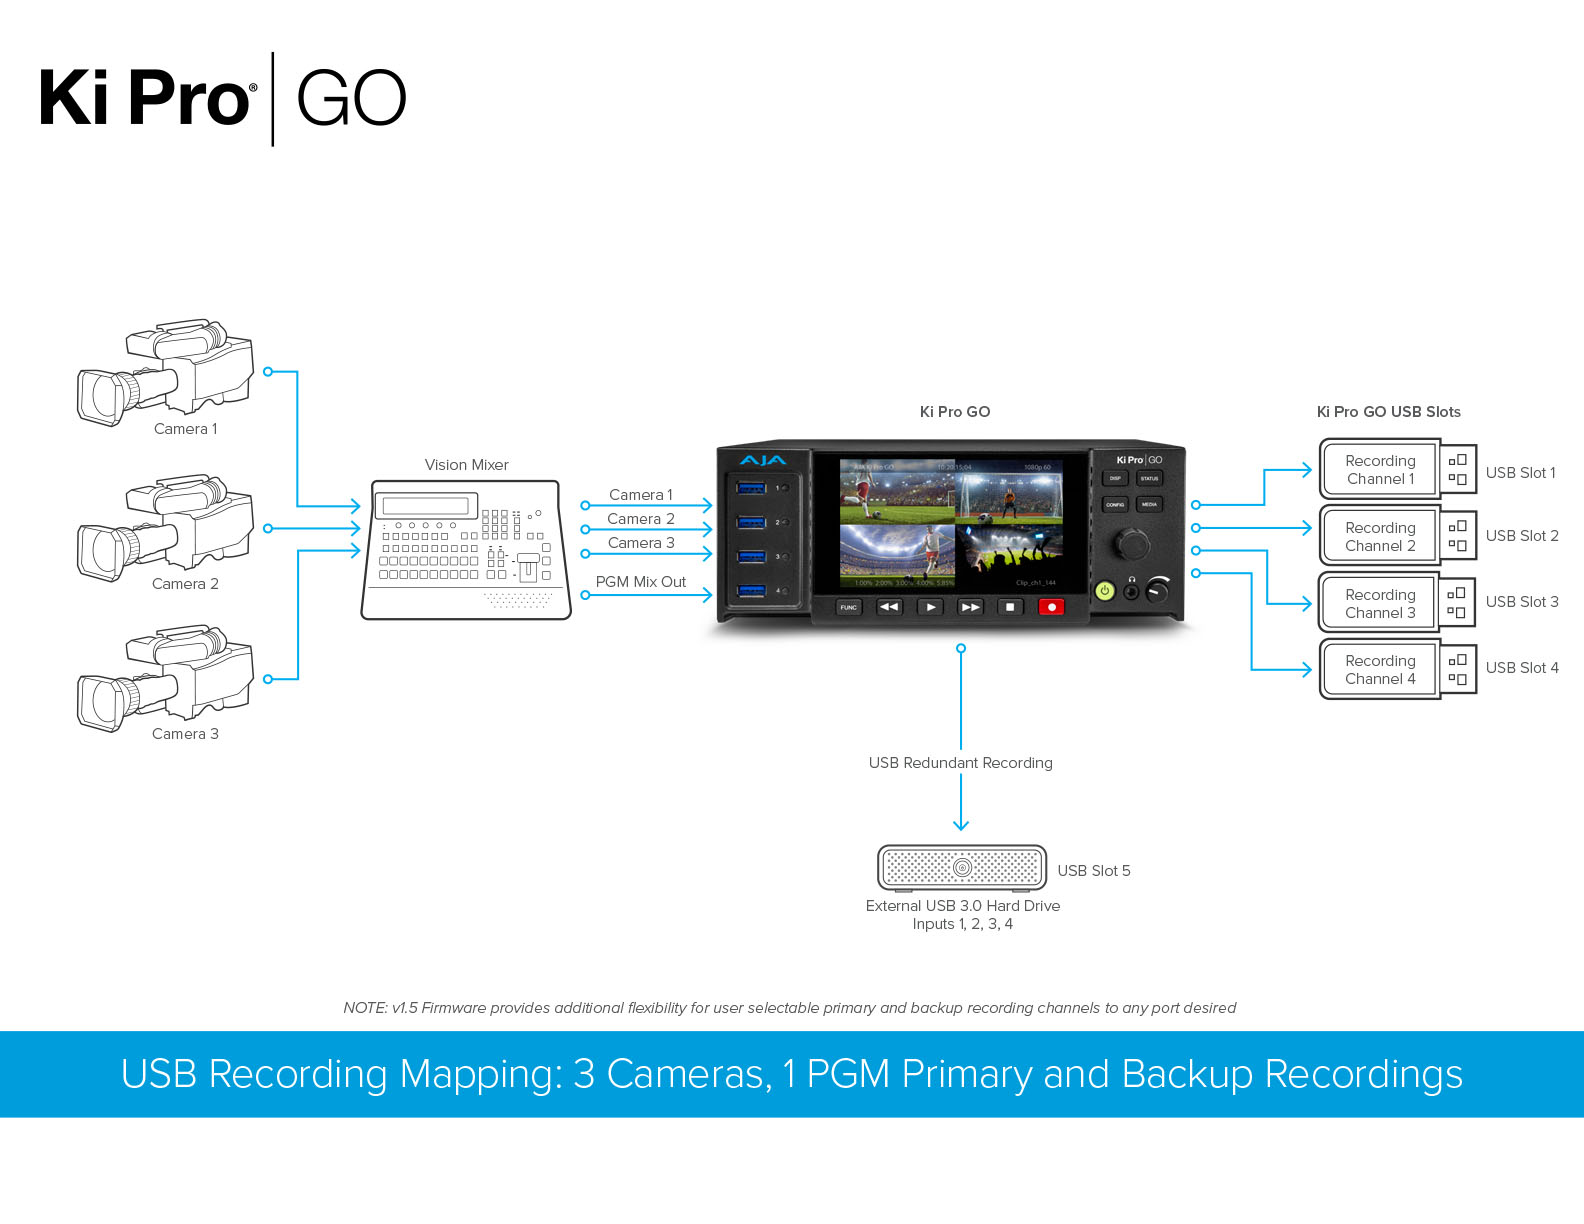The width and height of the screenshot is (1584, 1224).
Task: Click the 'USB Slot 1' label
Action: [x=1521, y=473]
